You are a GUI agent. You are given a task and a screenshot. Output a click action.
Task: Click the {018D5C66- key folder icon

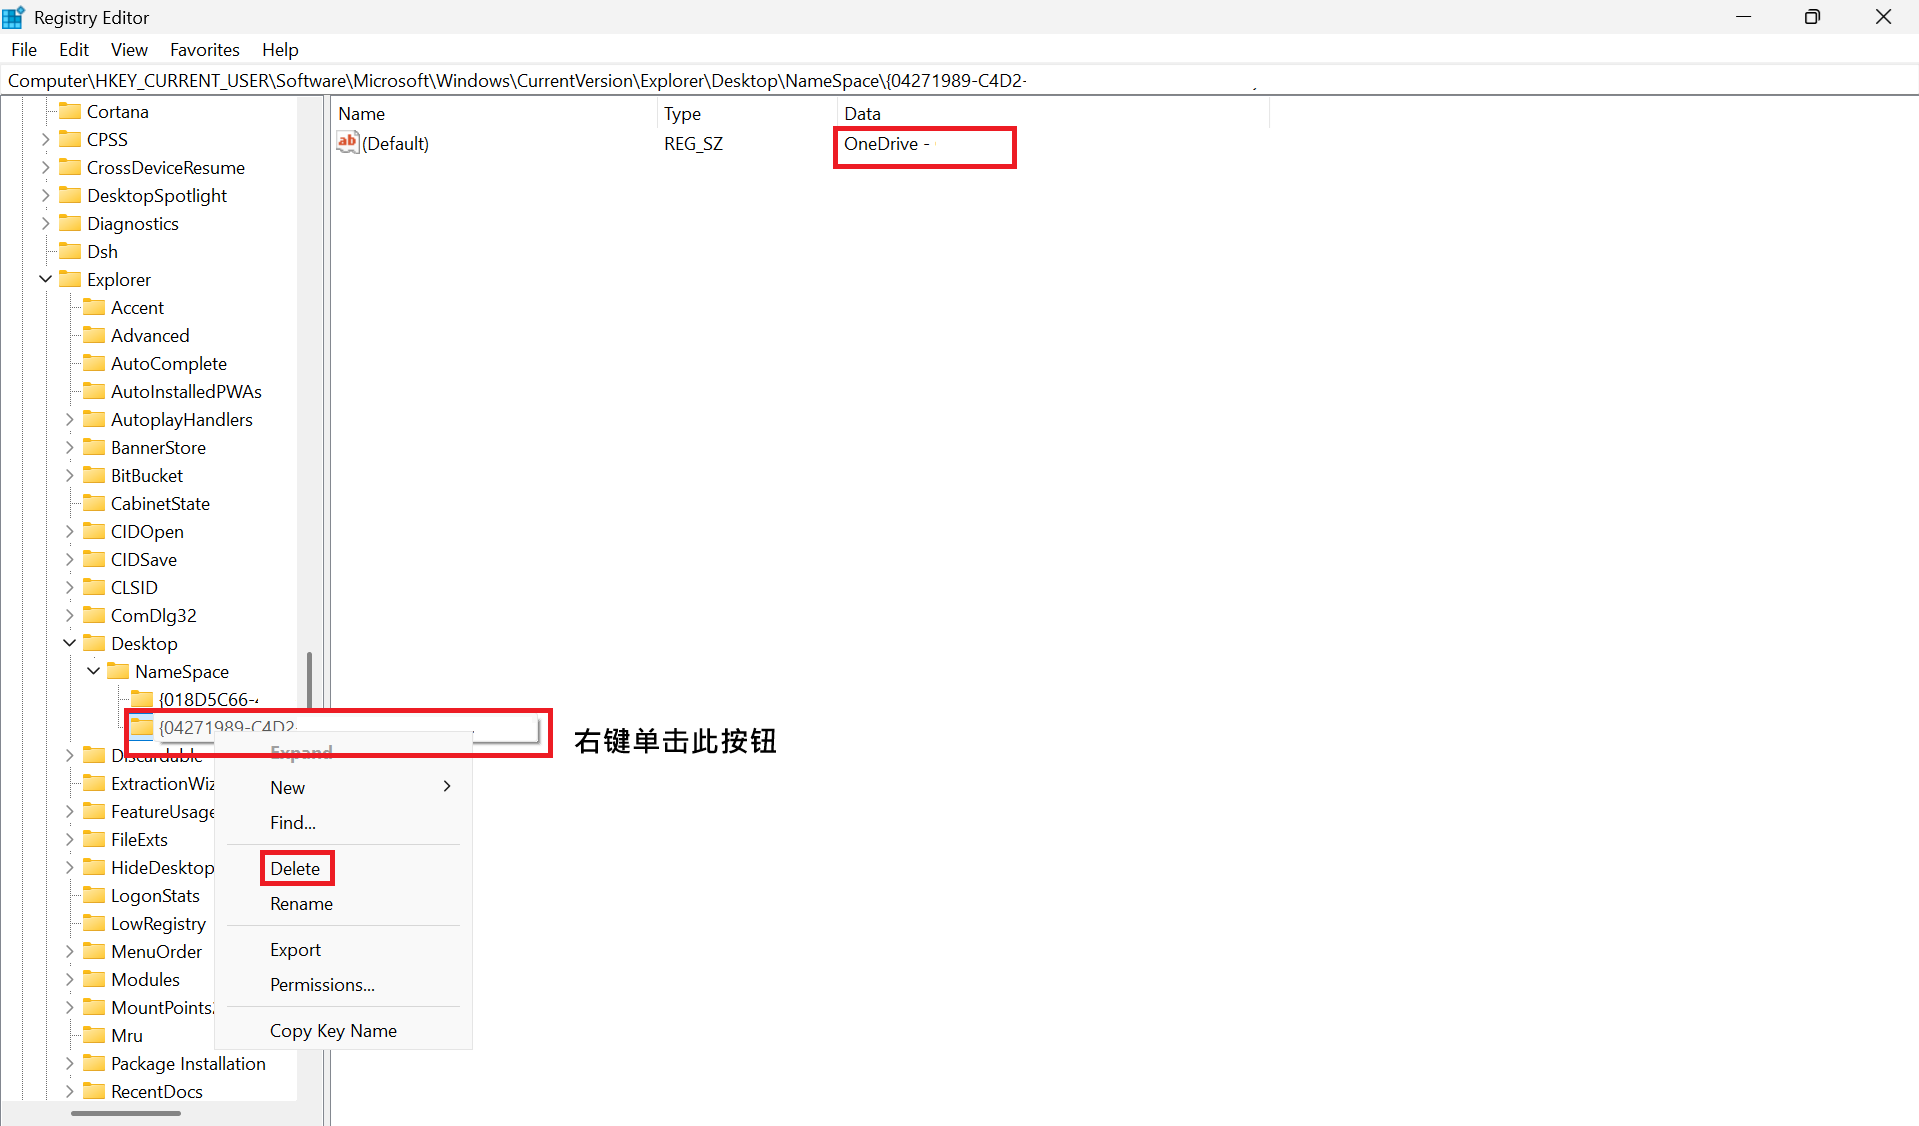142,698
